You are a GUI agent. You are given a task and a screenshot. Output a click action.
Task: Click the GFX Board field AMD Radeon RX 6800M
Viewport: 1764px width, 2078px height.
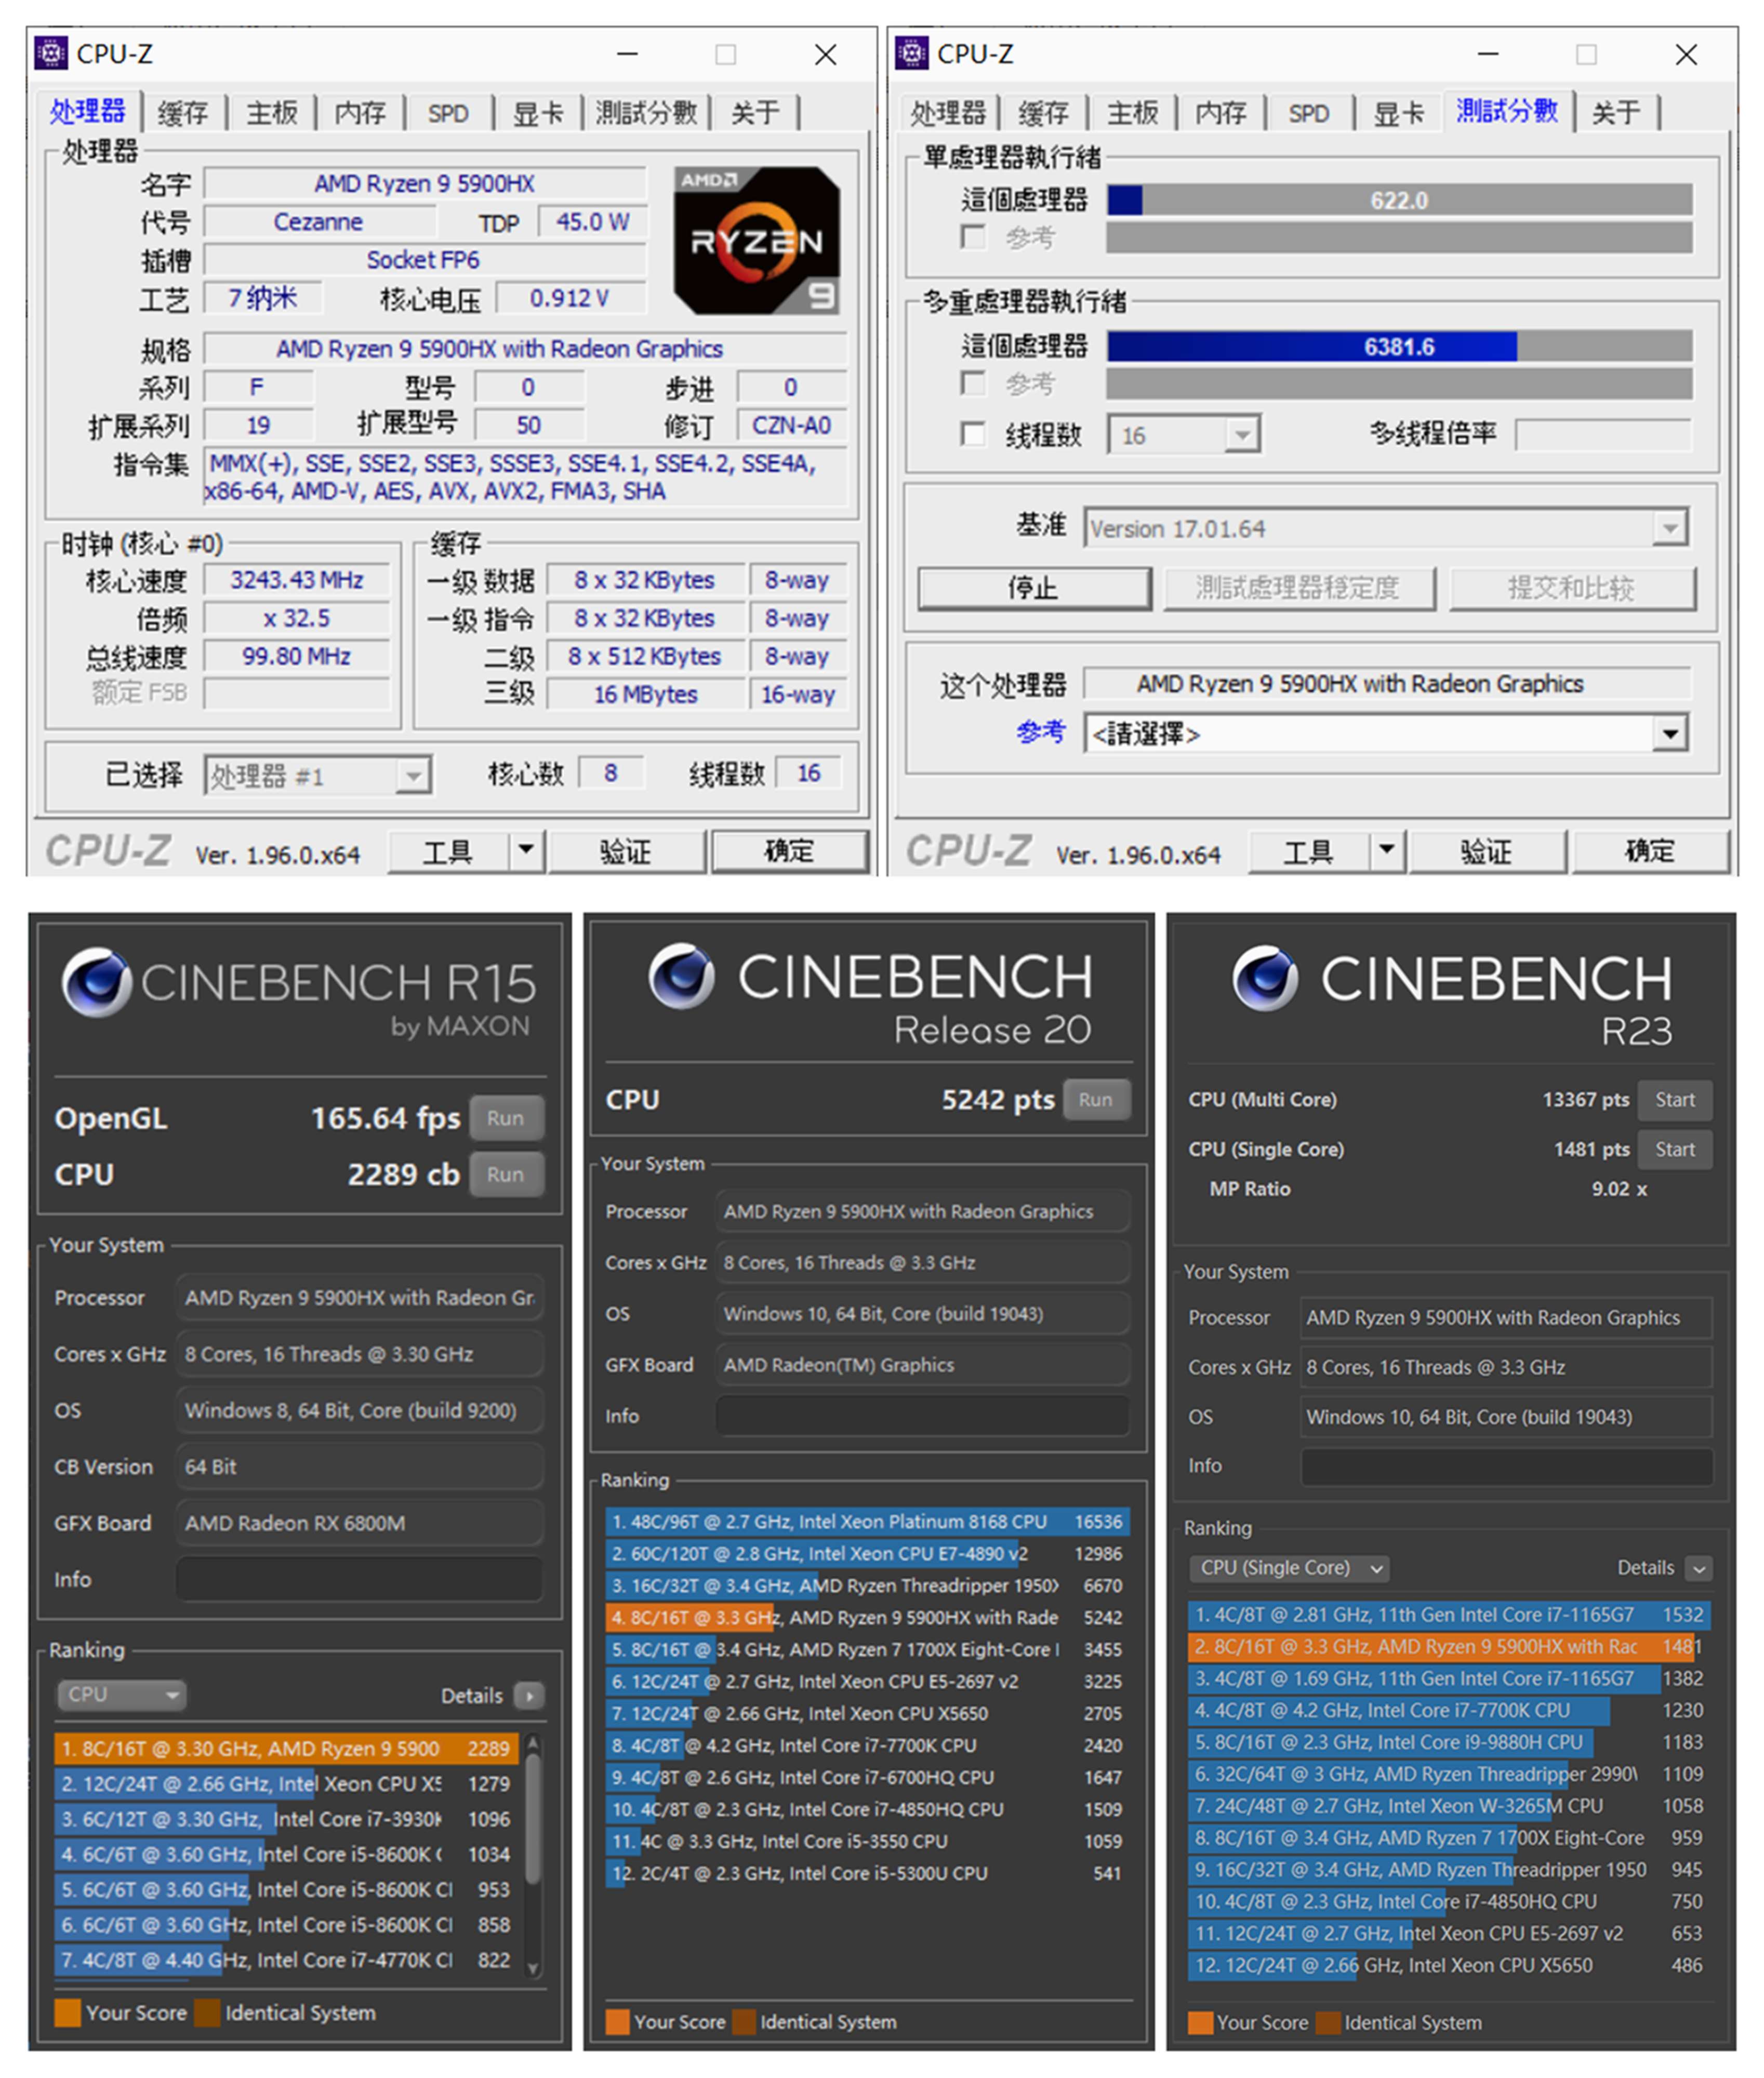pos(360,1523)
